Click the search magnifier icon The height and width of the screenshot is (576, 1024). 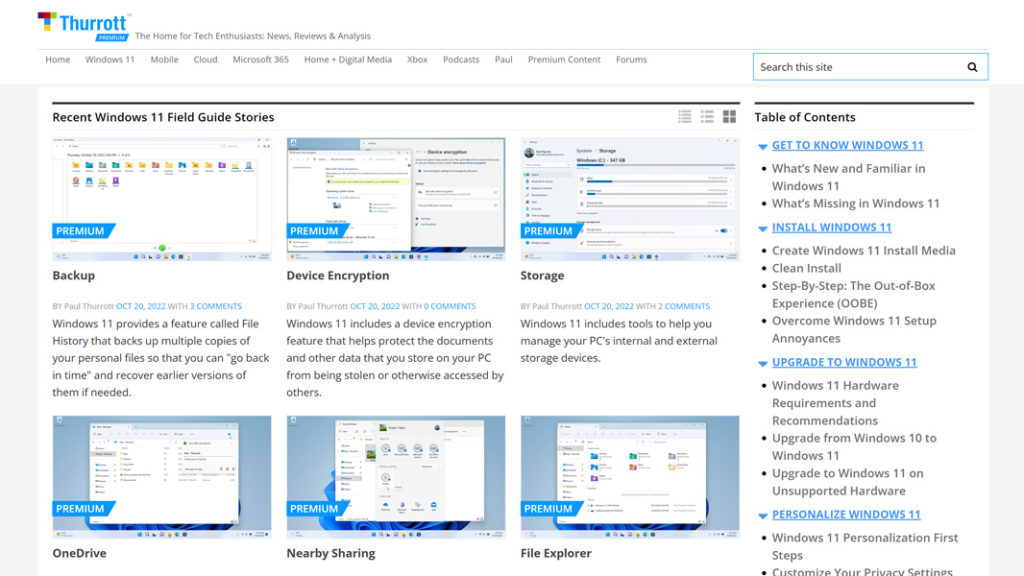pos(972,67)
